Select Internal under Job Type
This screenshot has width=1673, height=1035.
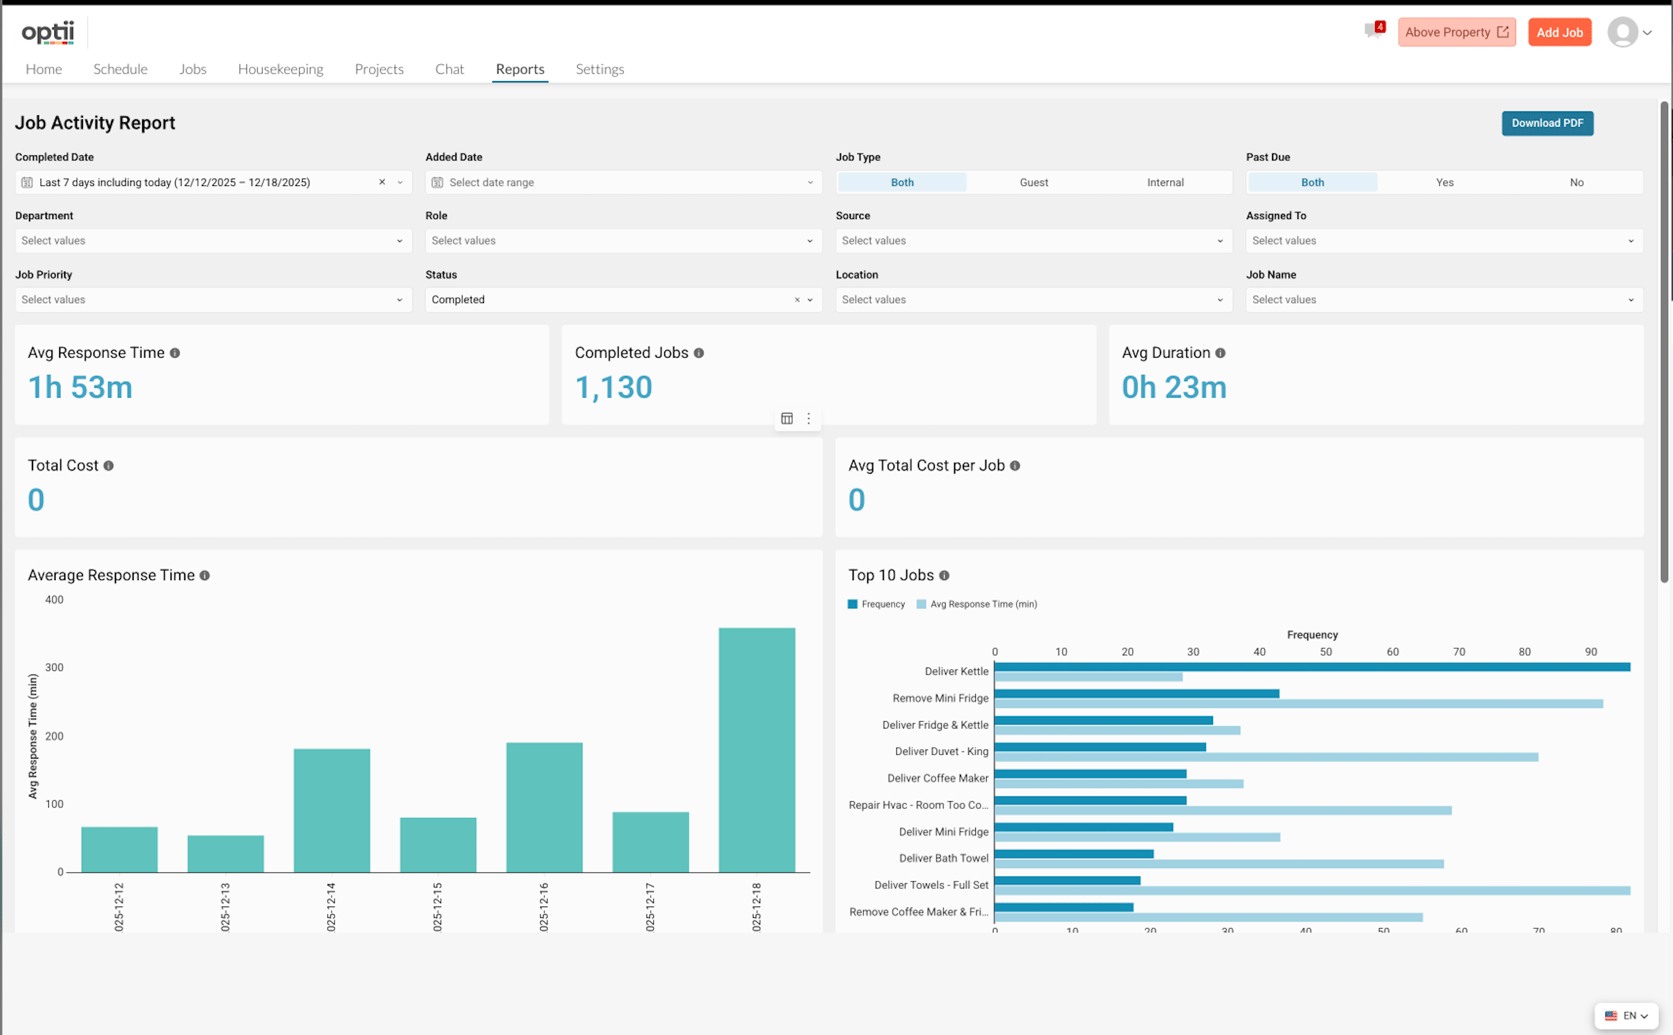tap(1164, 182)
